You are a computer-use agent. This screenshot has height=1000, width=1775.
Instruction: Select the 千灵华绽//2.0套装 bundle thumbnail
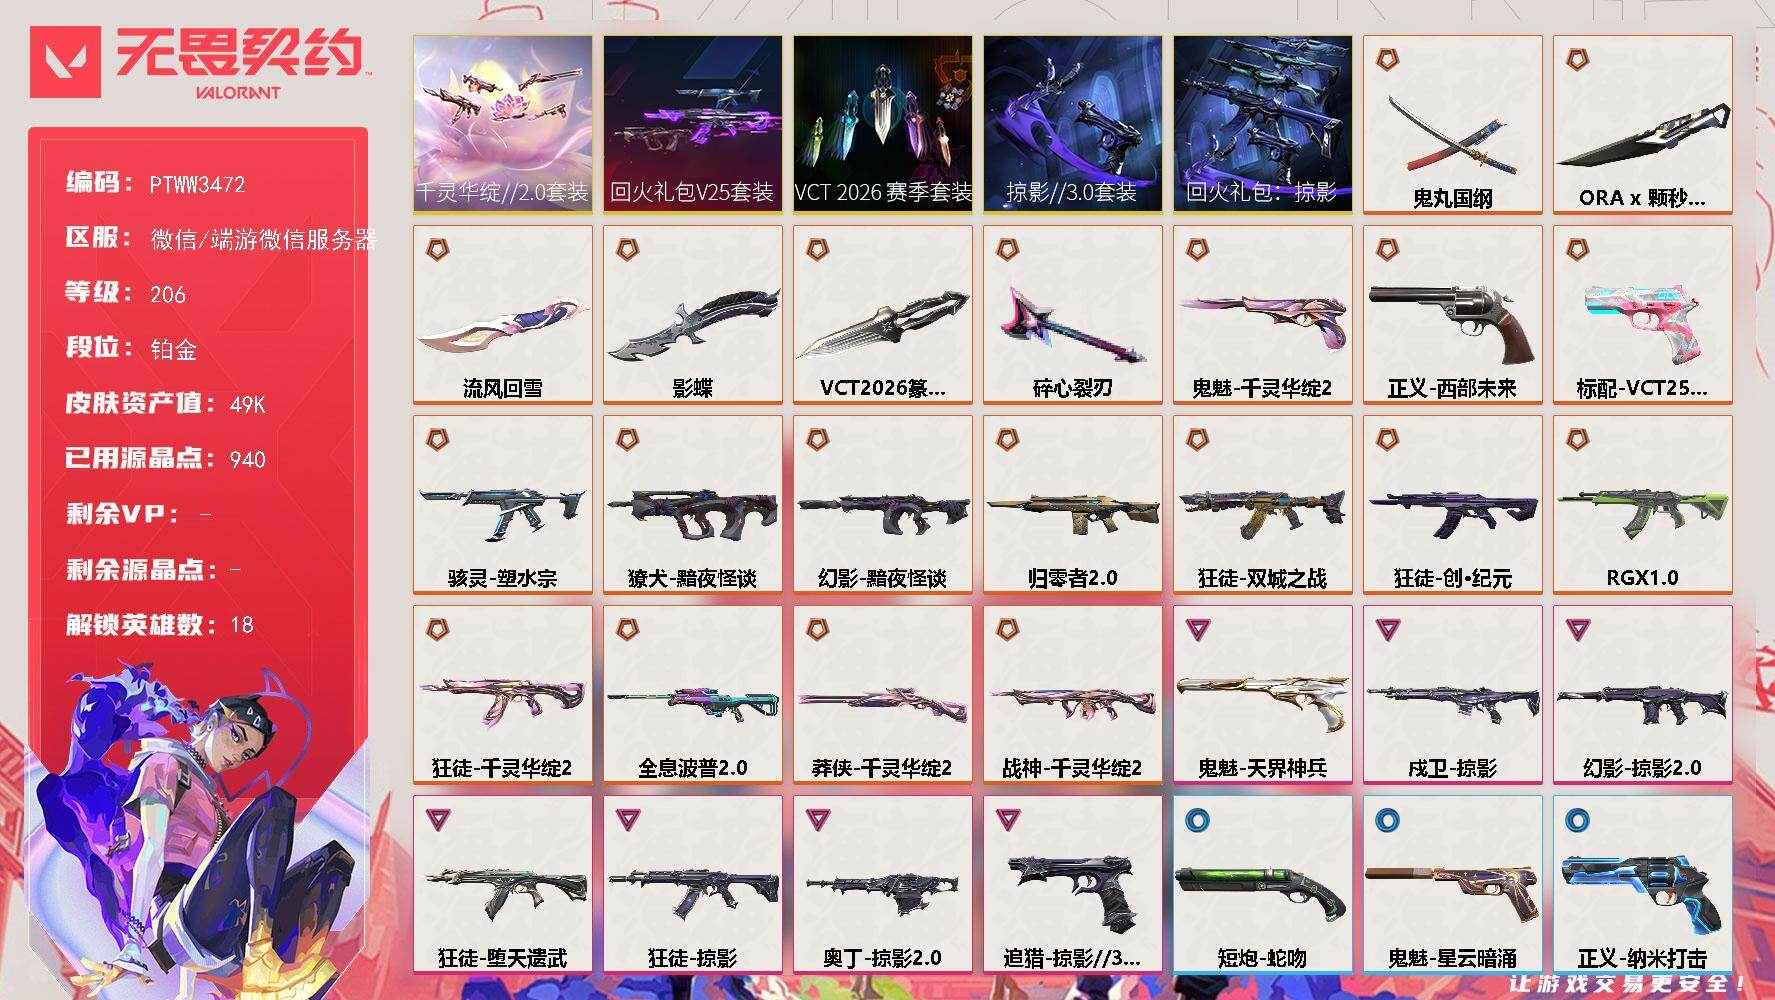coord(502,124)
